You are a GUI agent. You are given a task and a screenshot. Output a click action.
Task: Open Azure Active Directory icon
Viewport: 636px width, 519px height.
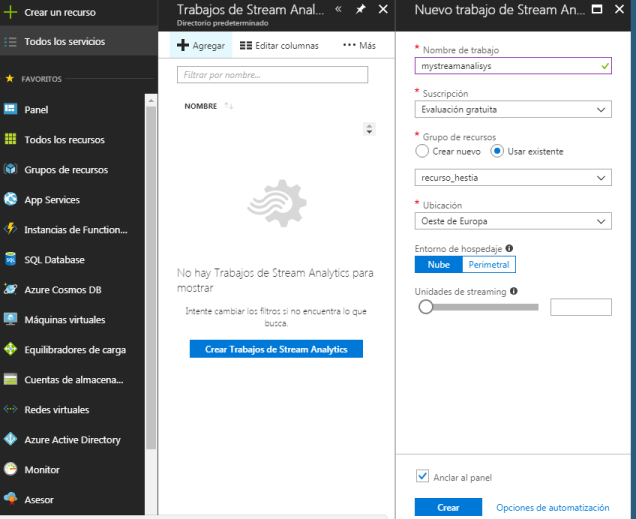coord(11,440)
